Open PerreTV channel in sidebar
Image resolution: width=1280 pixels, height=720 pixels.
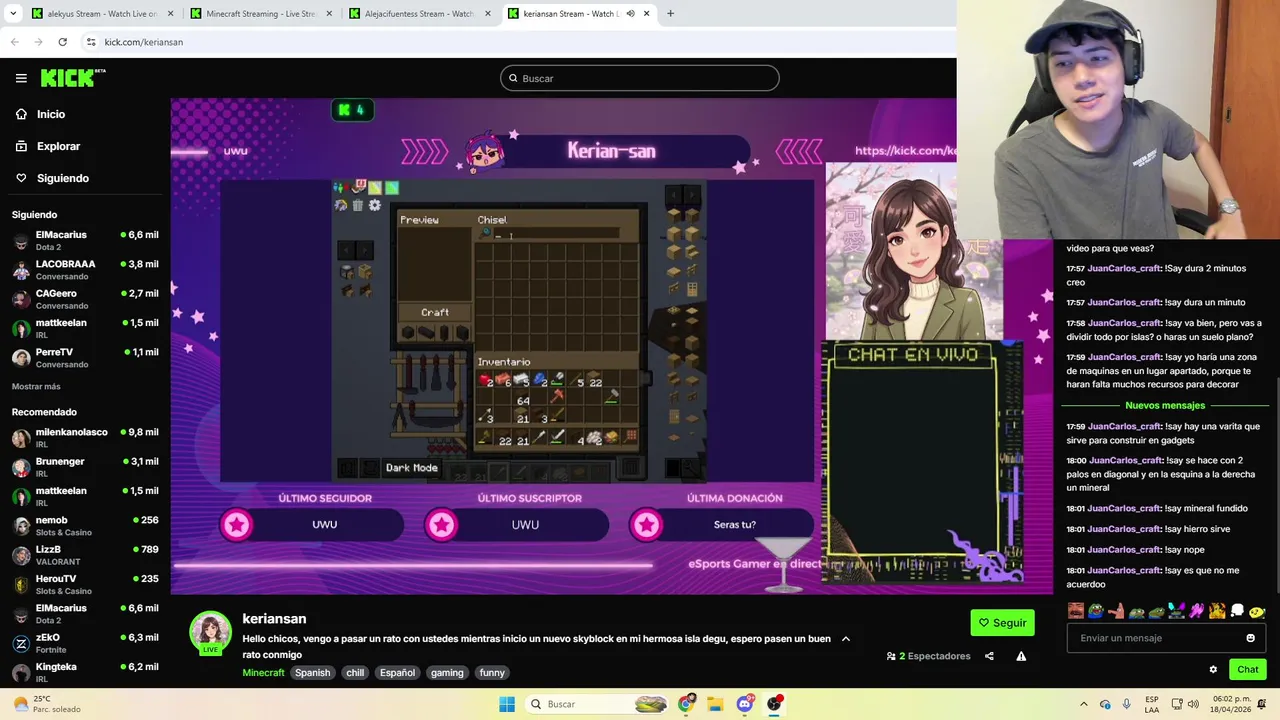pos(85,357)
